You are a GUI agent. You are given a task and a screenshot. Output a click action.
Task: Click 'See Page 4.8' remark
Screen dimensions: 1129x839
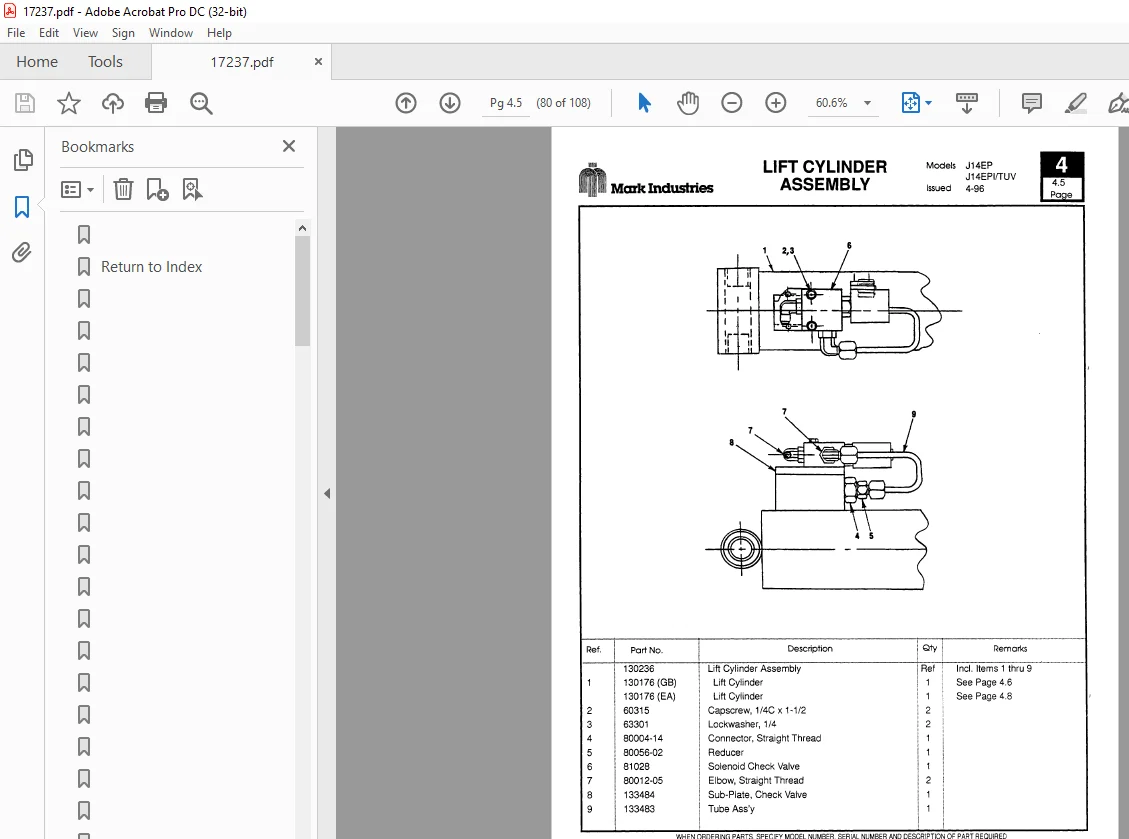pos(984,696)
